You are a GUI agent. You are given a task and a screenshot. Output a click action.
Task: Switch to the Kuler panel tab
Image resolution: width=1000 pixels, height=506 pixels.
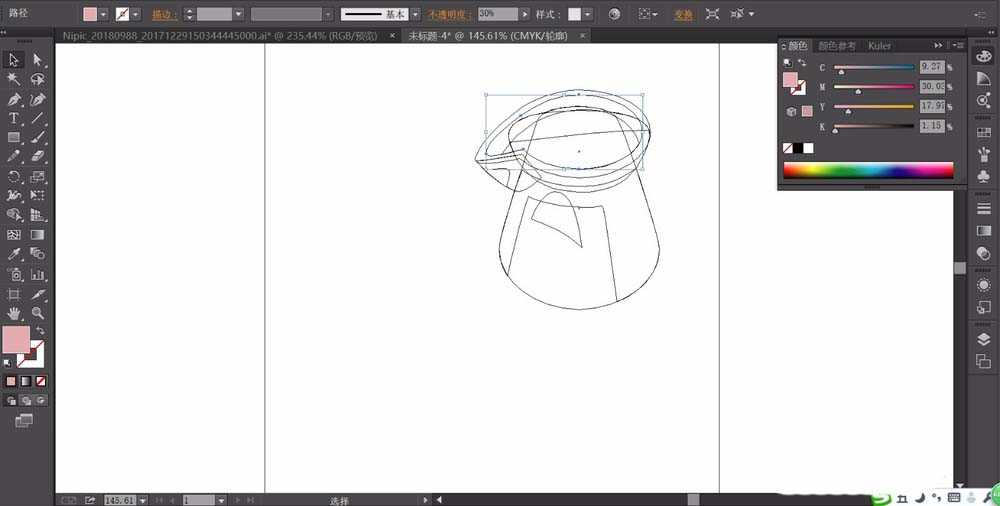pyautogui.click(x=879, y=46)
